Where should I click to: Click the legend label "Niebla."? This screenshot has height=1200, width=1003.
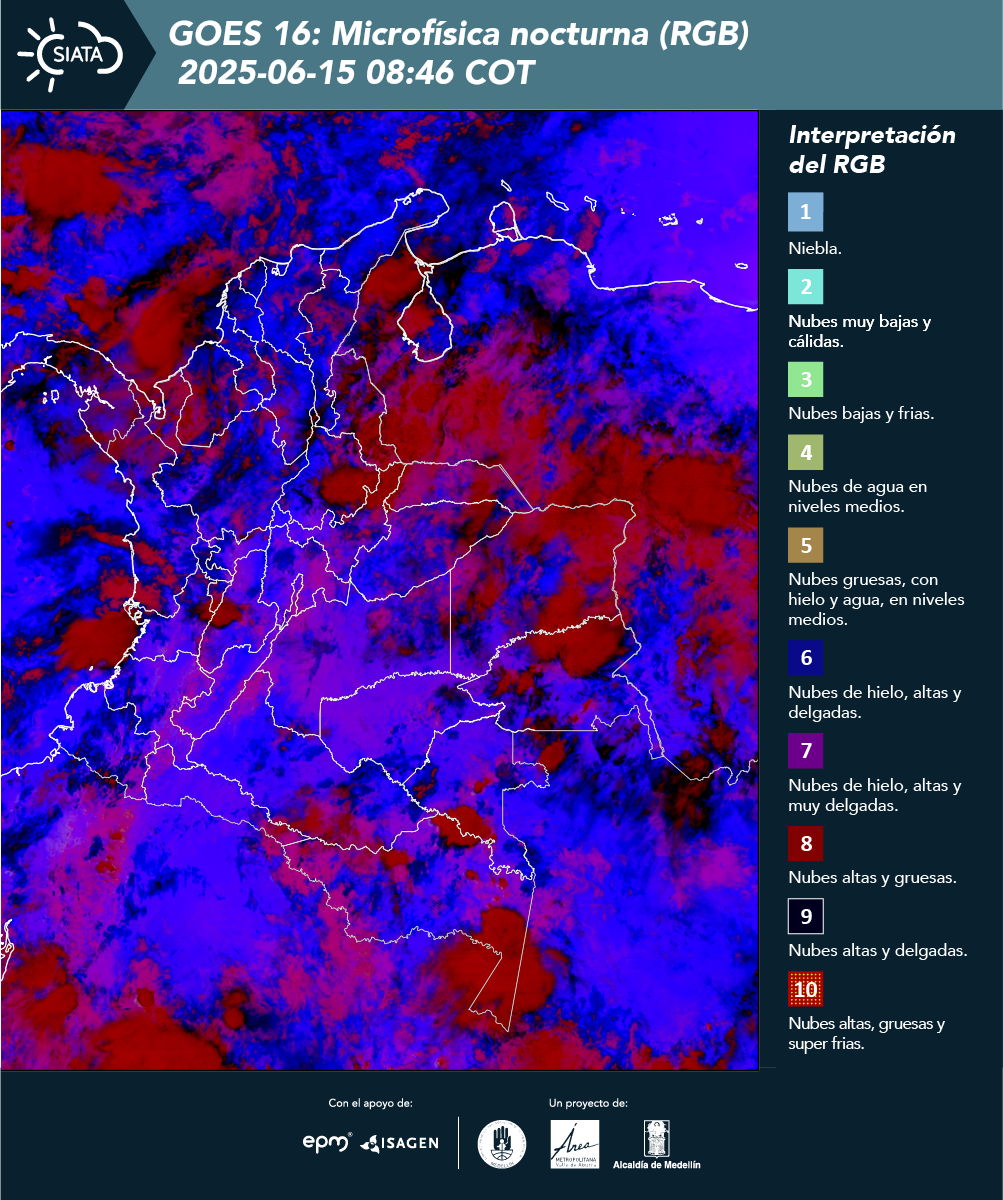[x=815, y=248]
